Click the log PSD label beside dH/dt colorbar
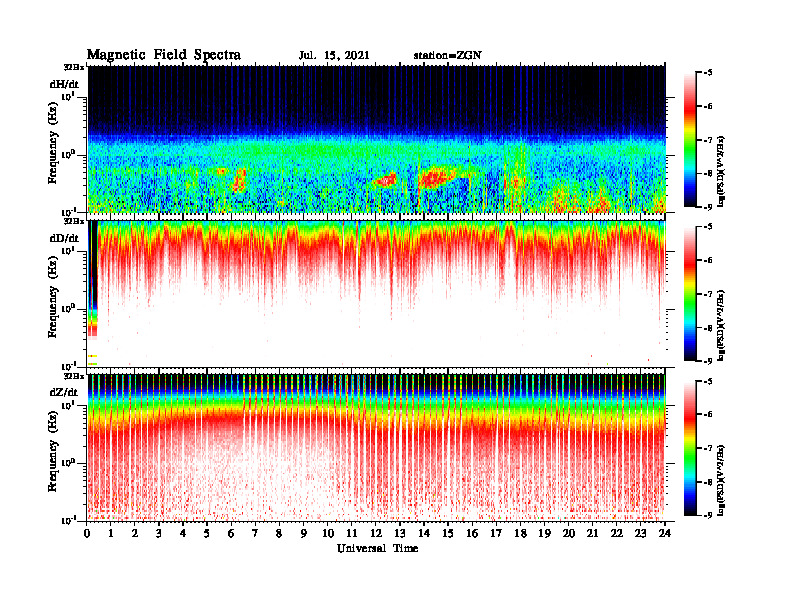This screenshot has height=612, width=792. pyautogui.click(x=720, y=171)
